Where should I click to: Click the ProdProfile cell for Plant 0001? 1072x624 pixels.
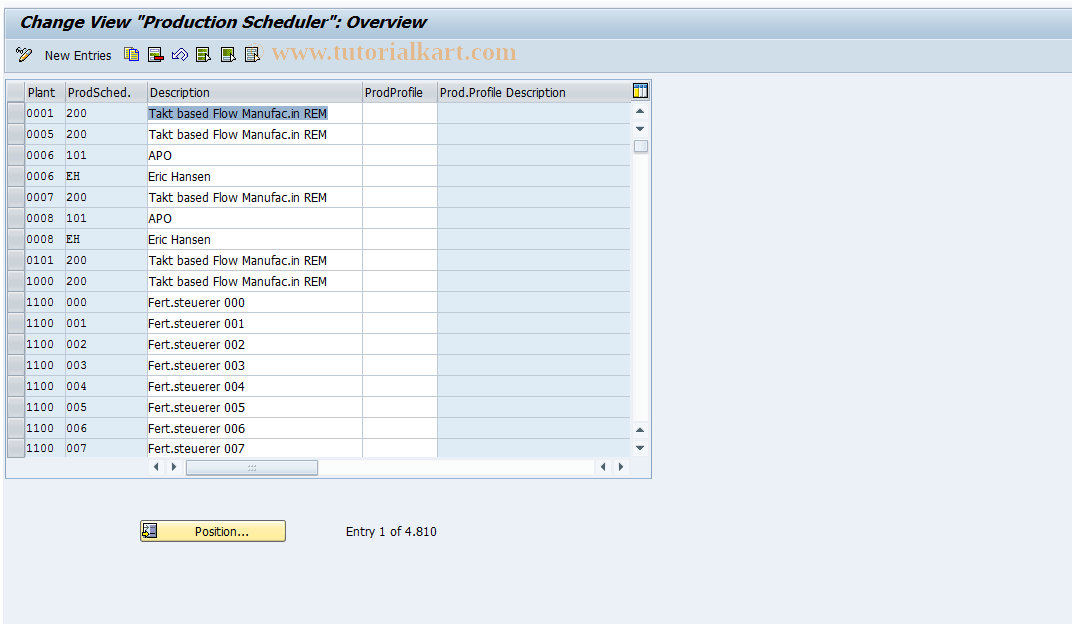399,113
